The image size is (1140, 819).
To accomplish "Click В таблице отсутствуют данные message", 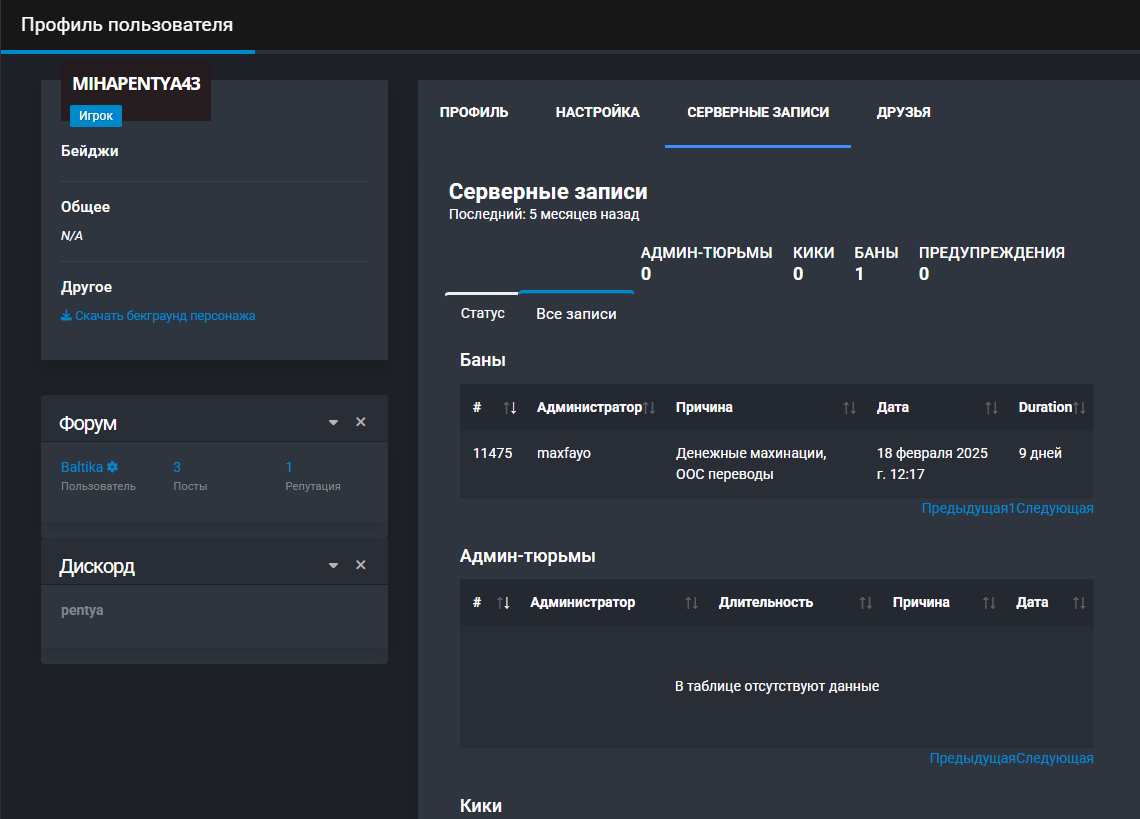I will coord(776,686).
